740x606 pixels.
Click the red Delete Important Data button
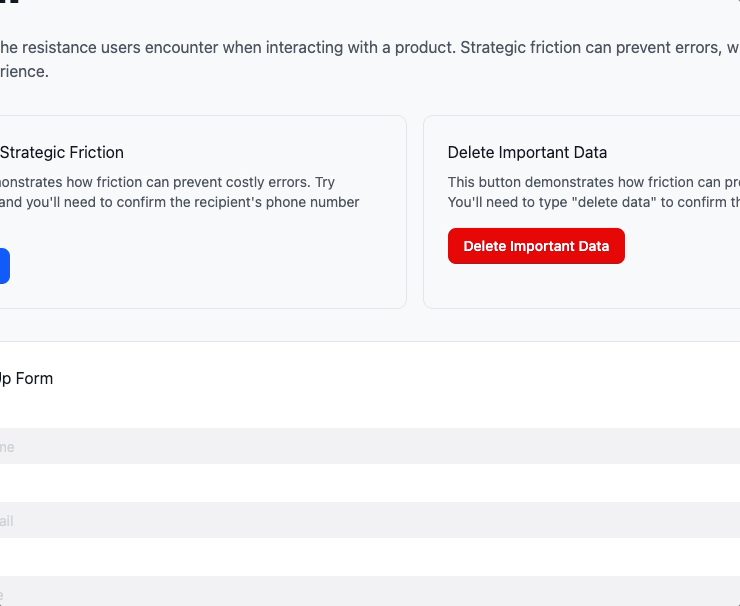click(x=536, y=246)
